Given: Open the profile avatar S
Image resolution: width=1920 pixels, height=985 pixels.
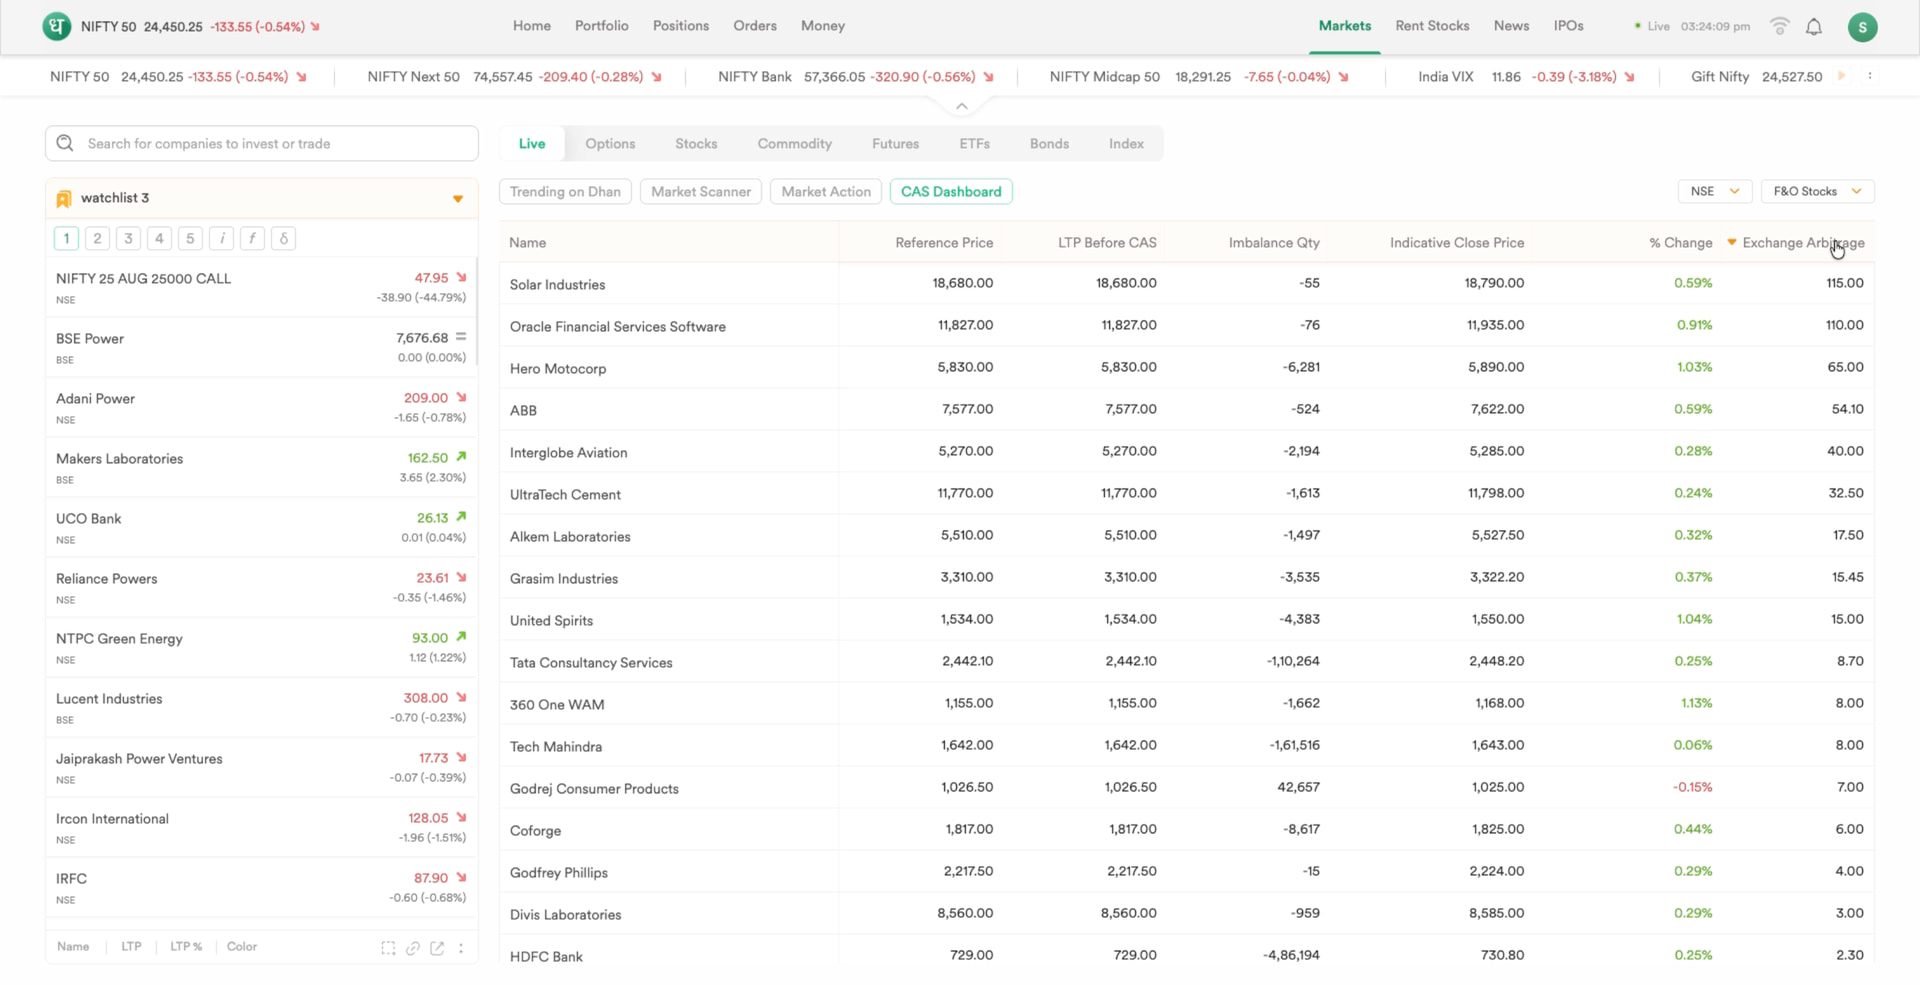Looking at the screenshot, I should pyautogui.click(x=1862, y=27).
